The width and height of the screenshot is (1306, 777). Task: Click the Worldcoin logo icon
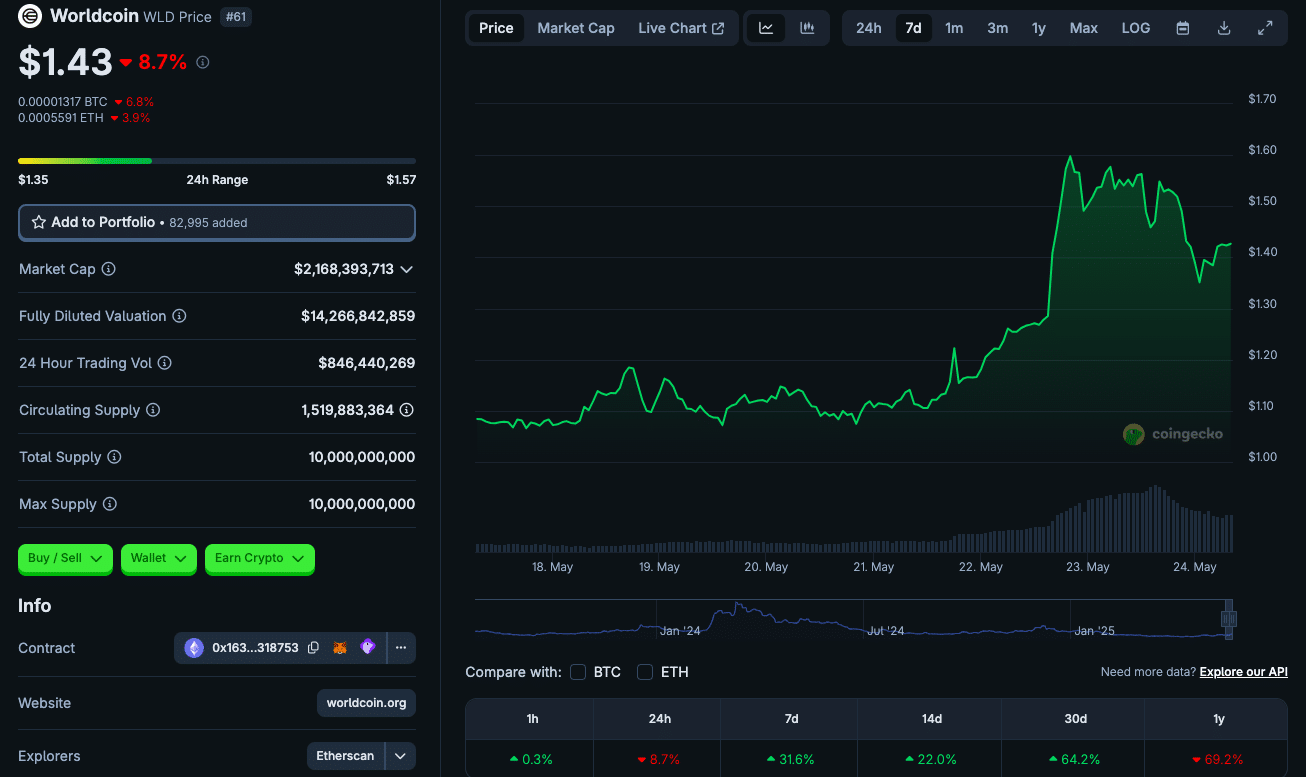[30, 16]
